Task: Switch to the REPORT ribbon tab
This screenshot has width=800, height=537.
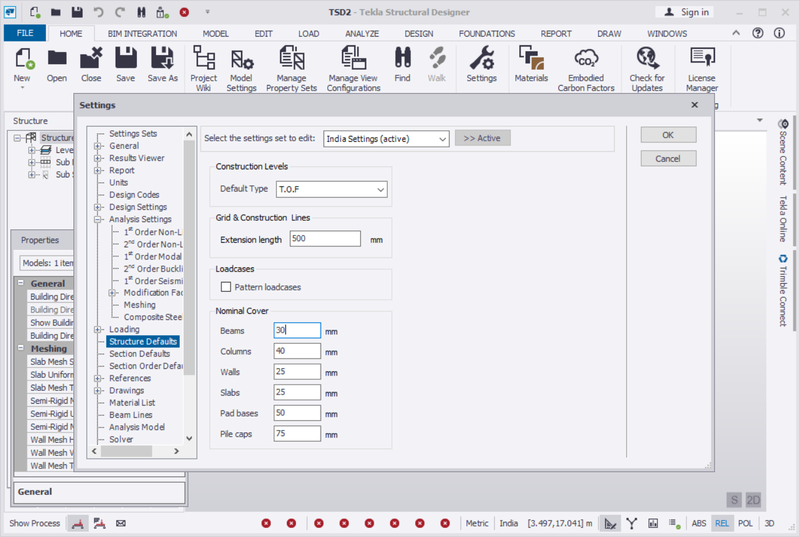Action: coord(556,34)
